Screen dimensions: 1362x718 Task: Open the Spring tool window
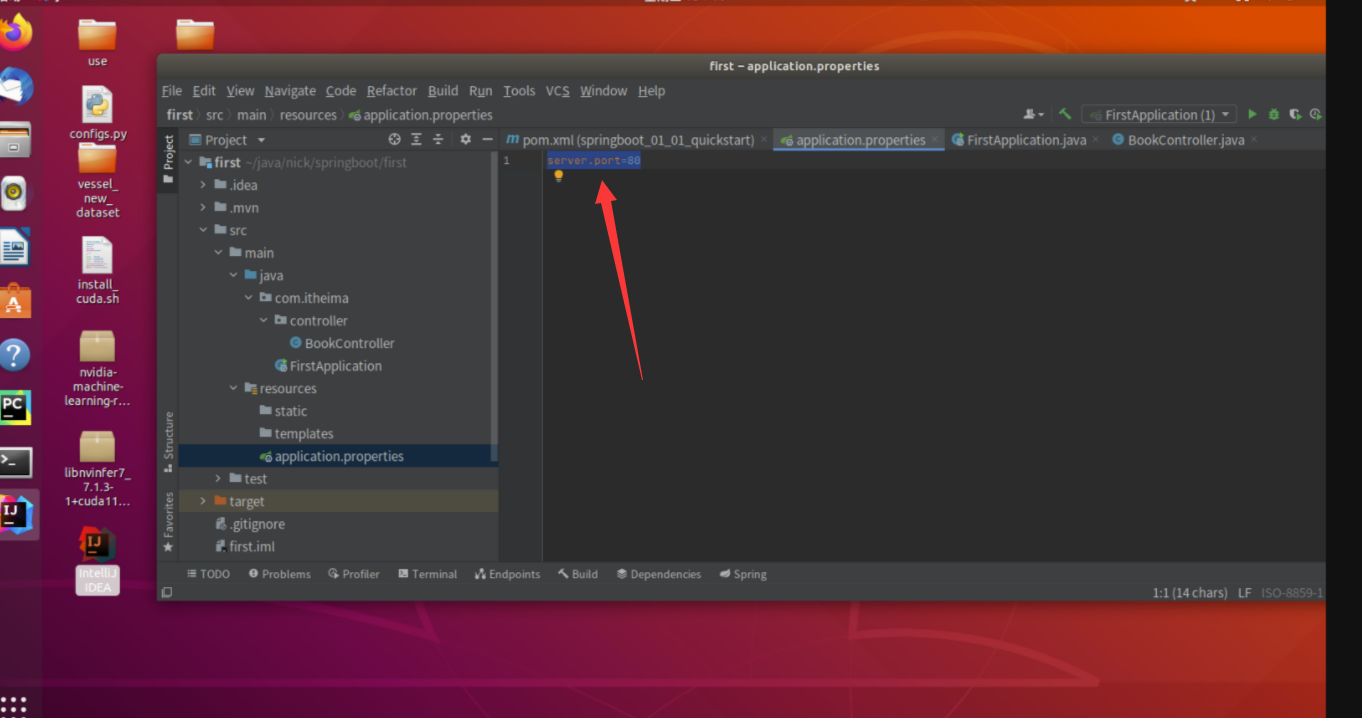point(742,574)
